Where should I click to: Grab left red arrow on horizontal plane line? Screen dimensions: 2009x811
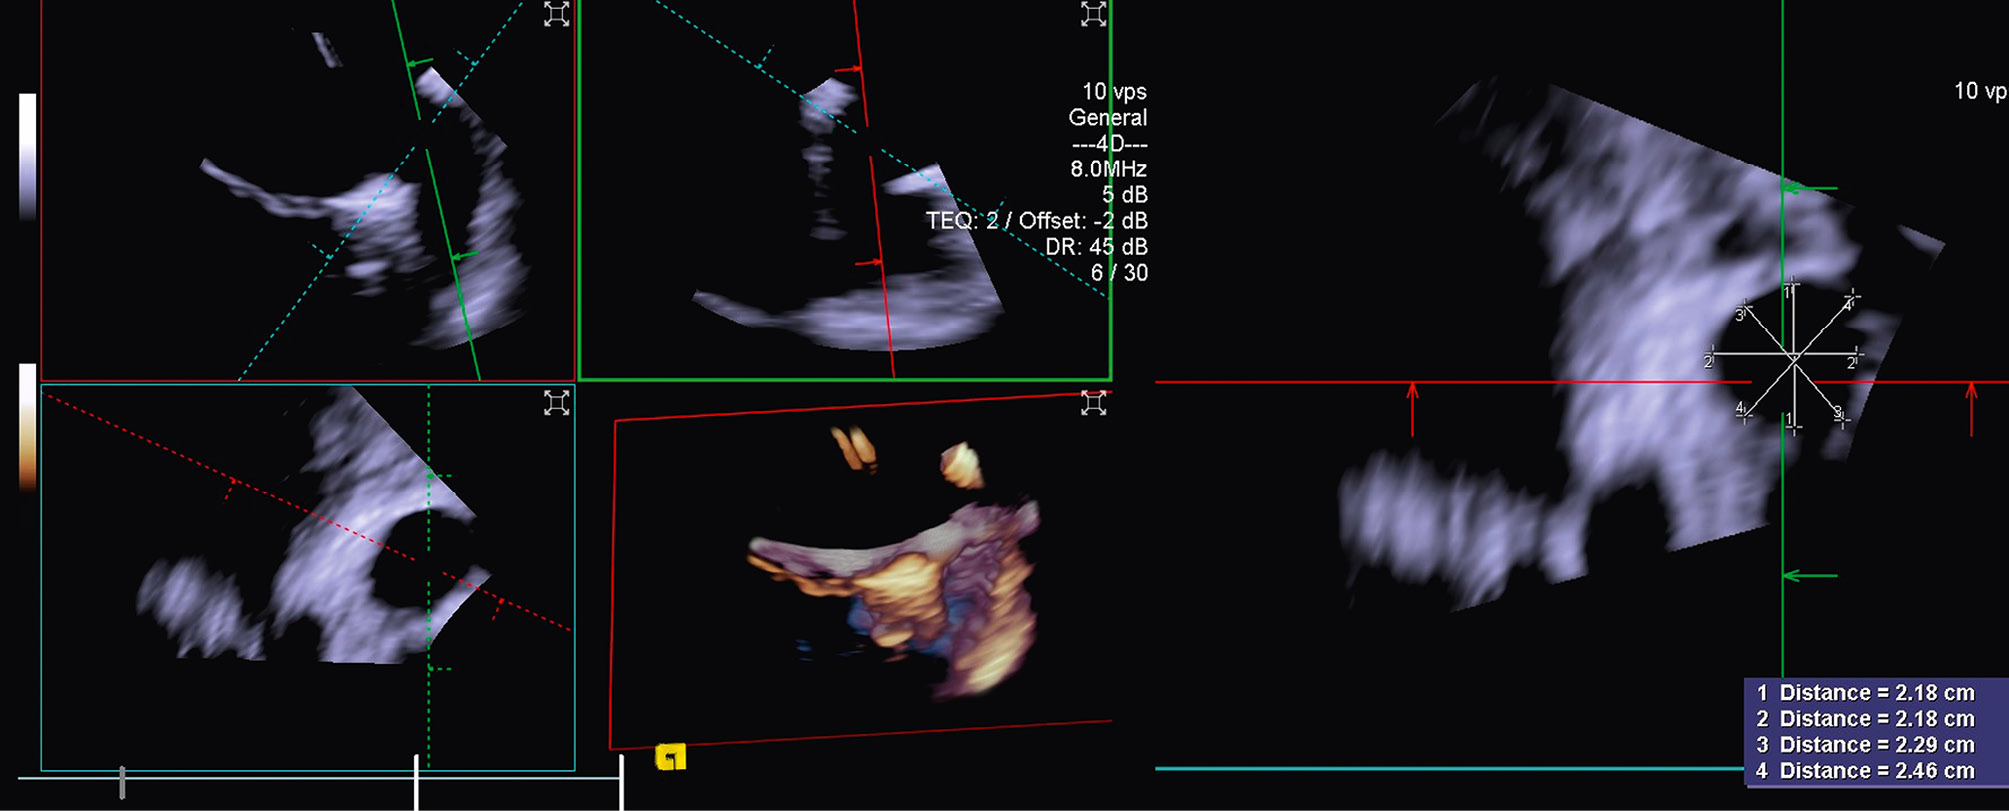[1412, 408]
